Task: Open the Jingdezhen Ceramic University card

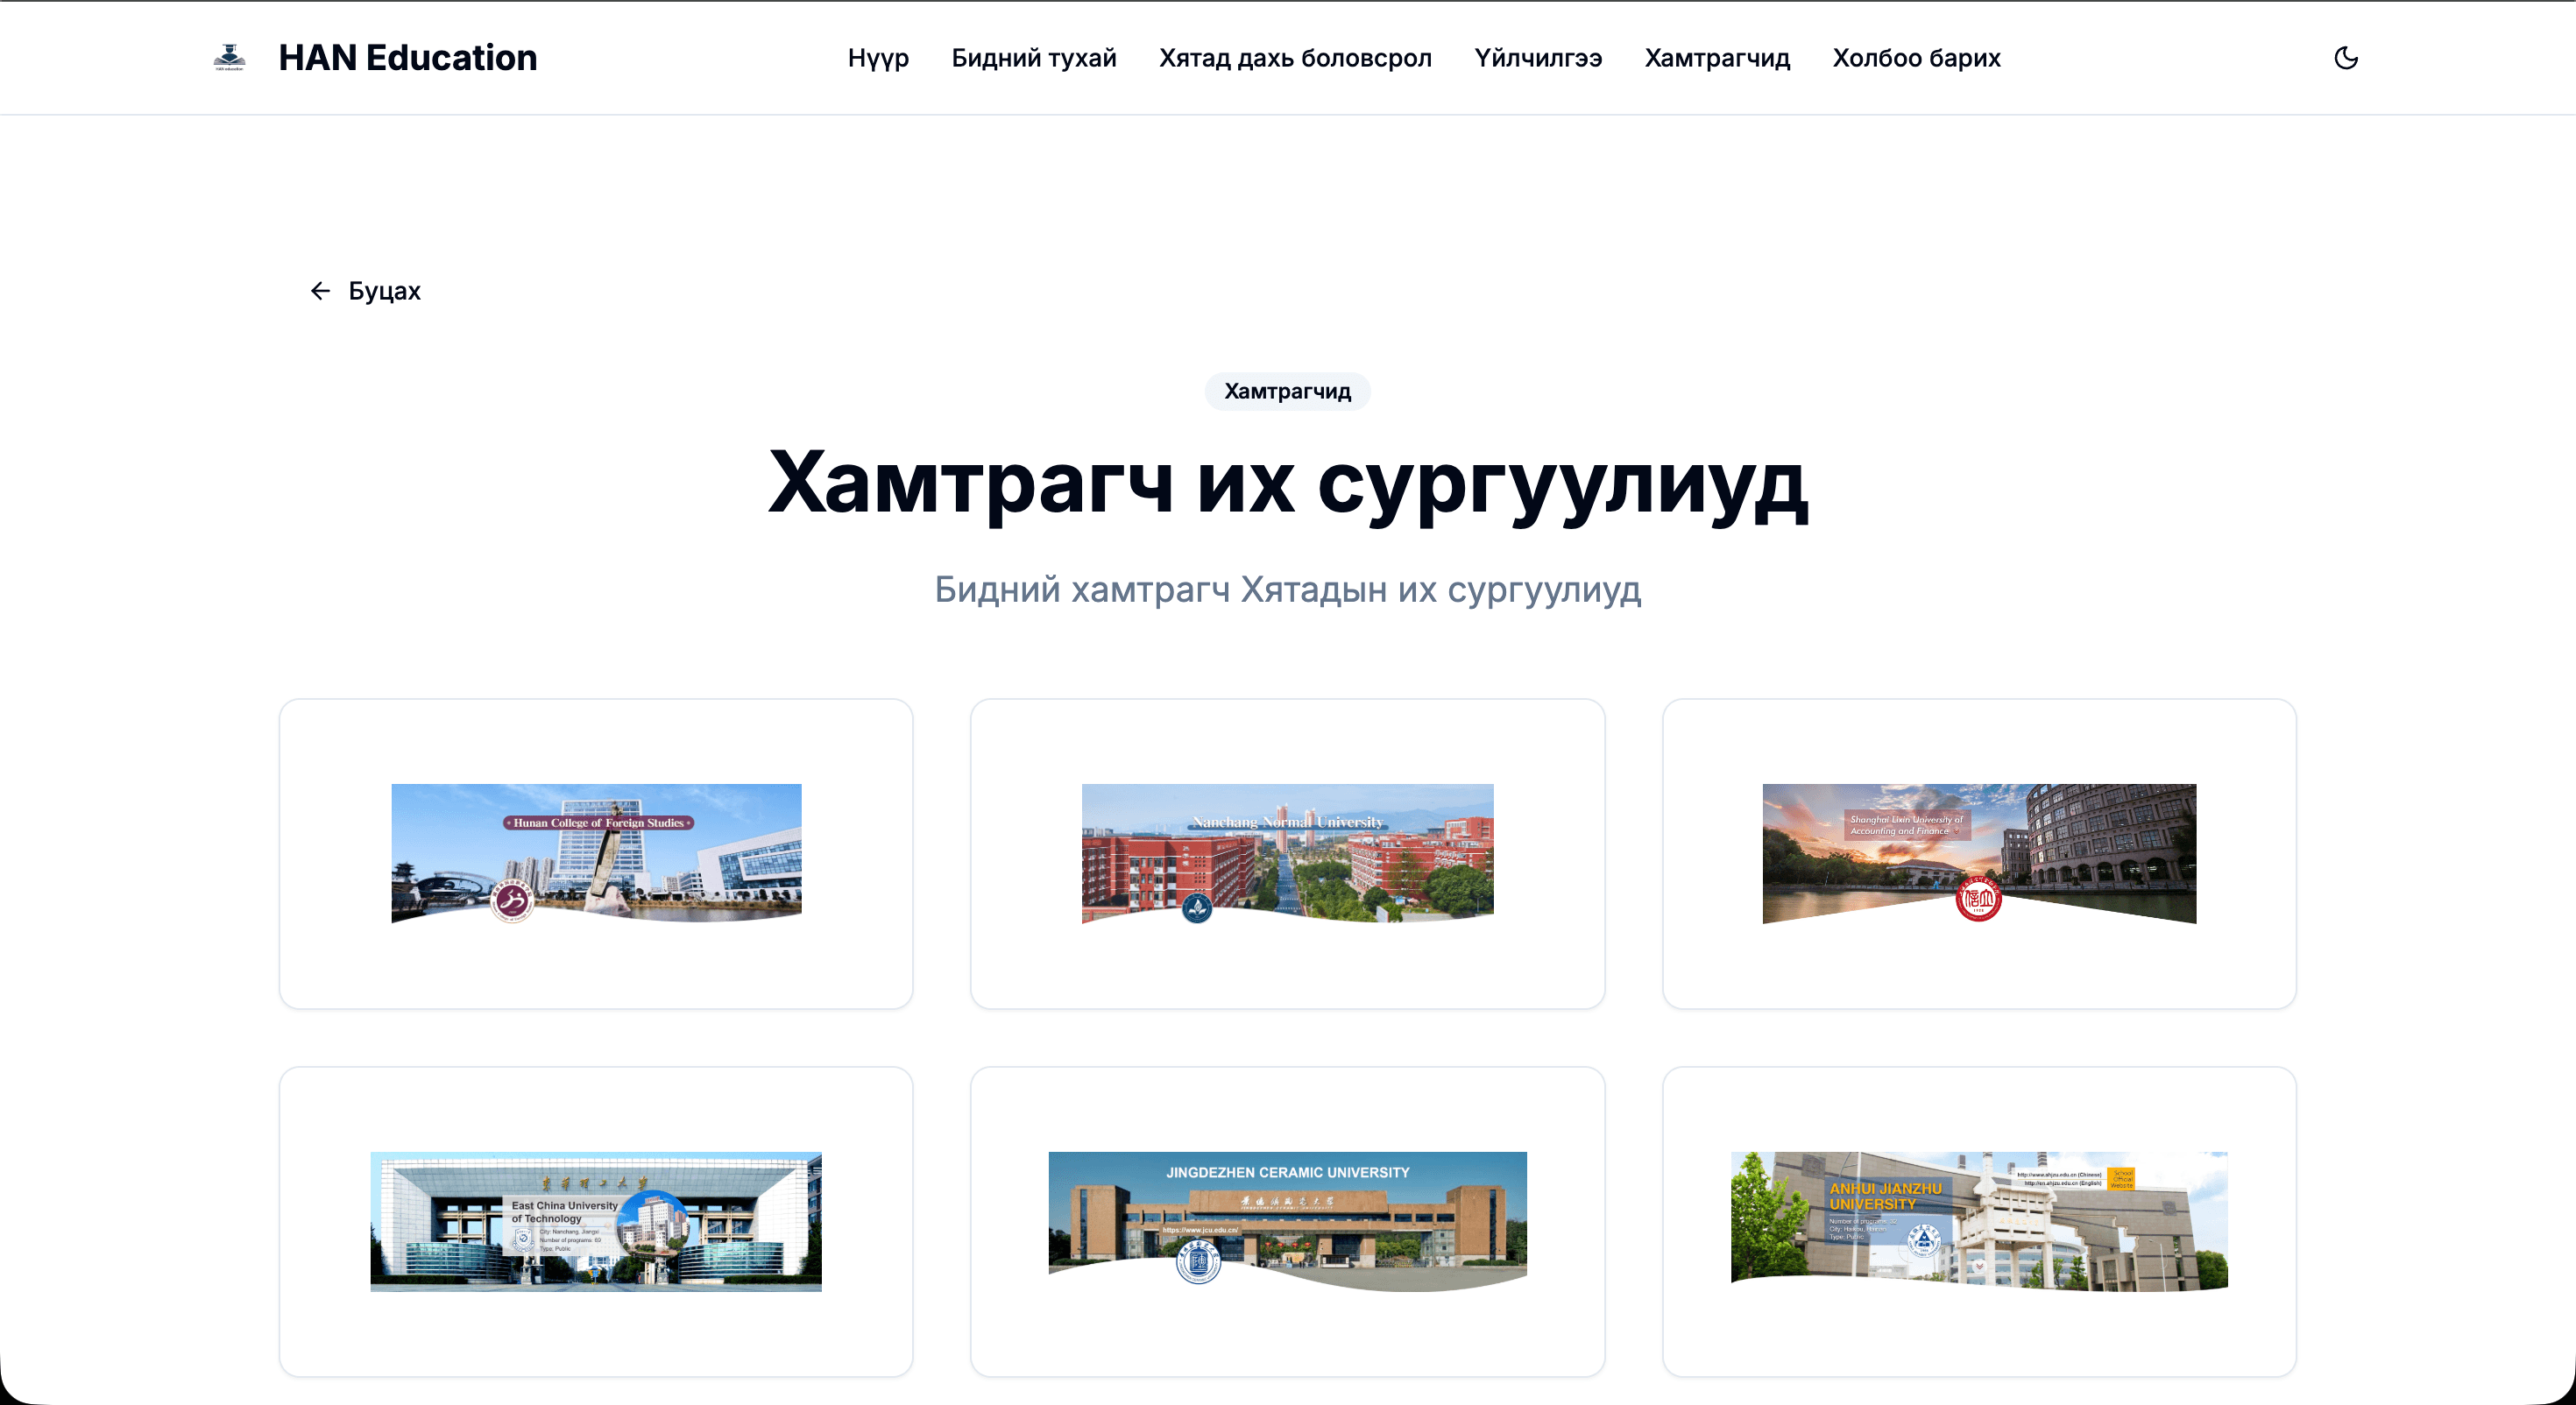Action: pos(1287,1221)
